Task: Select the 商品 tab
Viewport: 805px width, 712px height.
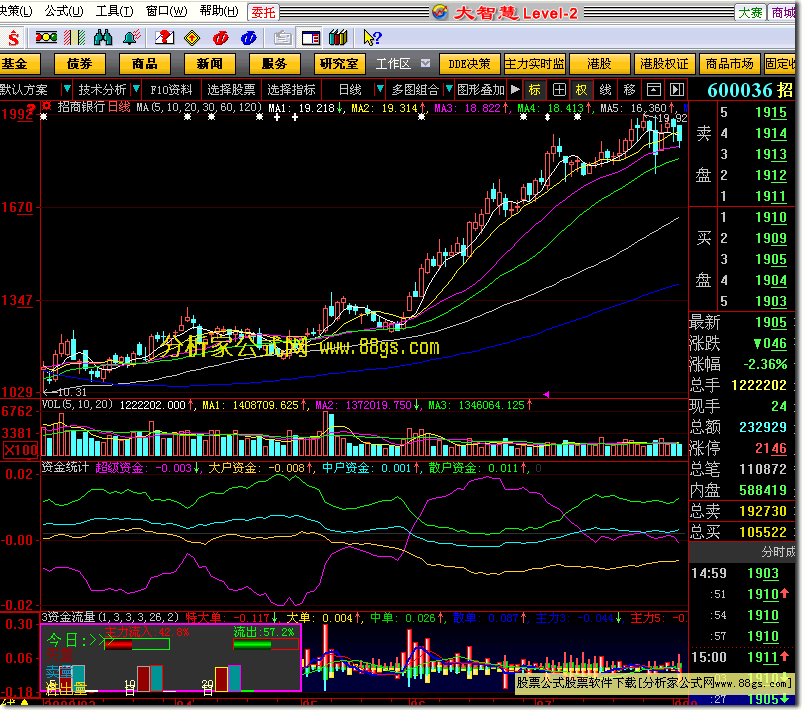Action: pos(145,64)
